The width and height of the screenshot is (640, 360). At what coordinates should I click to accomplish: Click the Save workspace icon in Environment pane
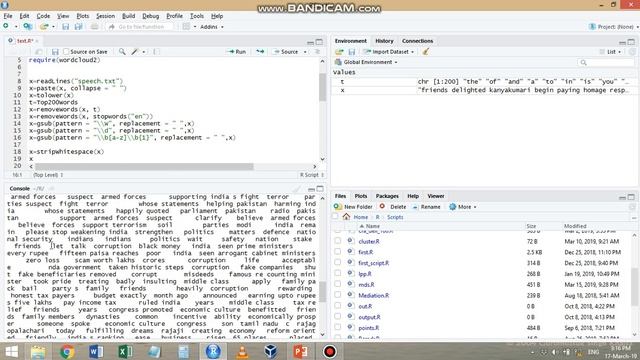coord(352,52)
